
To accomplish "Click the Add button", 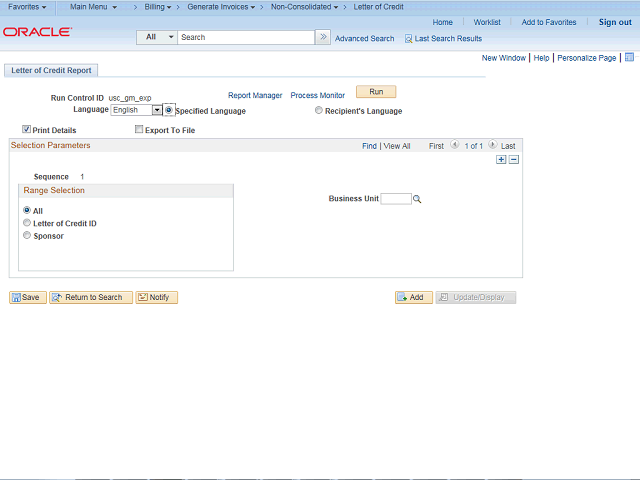I will (x=414, y=297).
